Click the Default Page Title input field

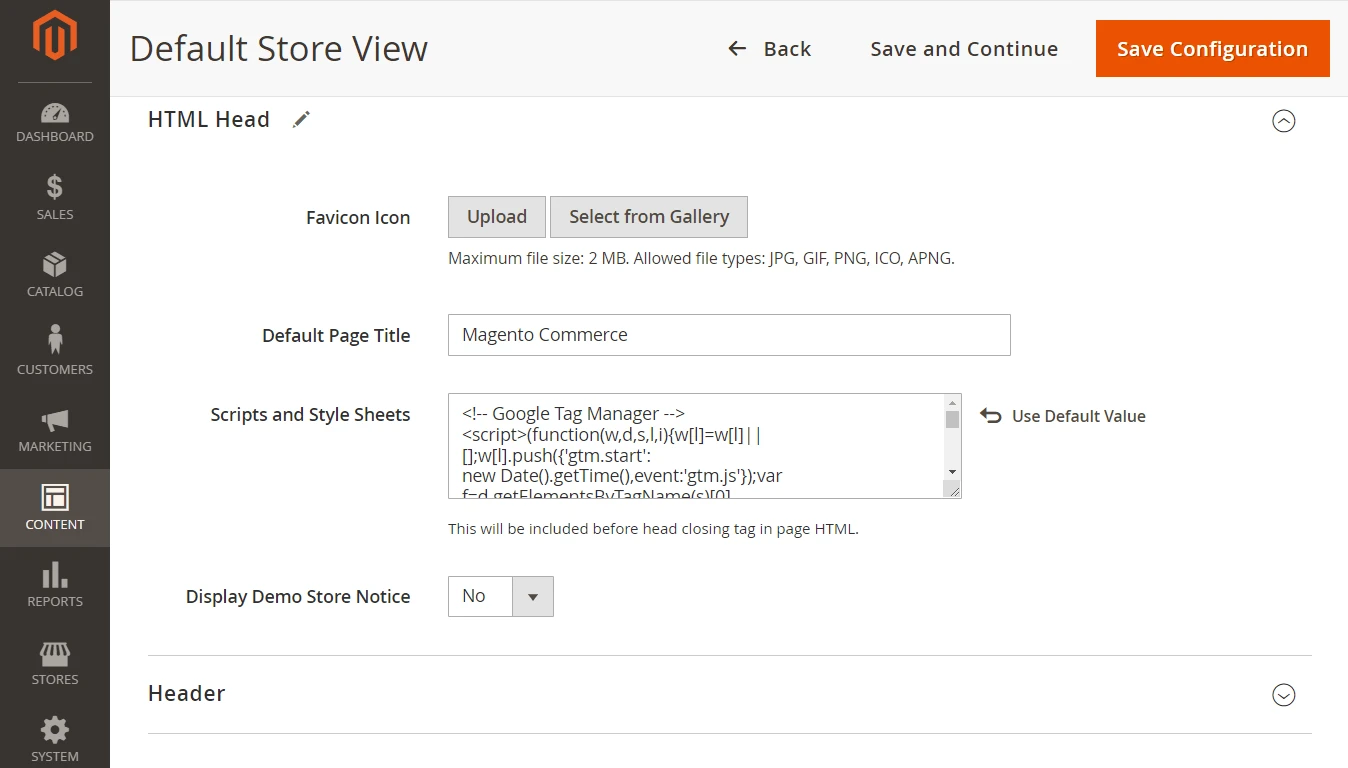728,335
